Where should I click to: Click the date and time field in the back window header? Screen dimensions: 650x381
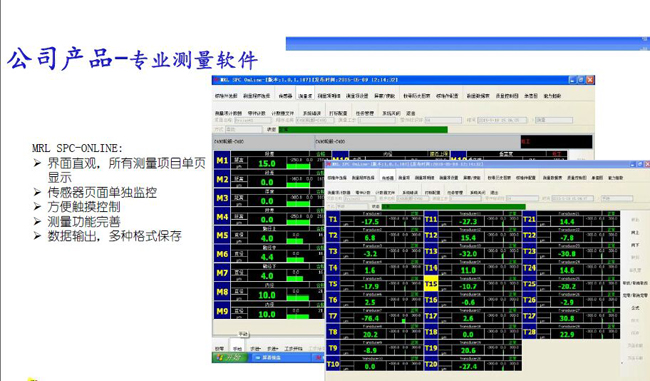click(502, 120)
